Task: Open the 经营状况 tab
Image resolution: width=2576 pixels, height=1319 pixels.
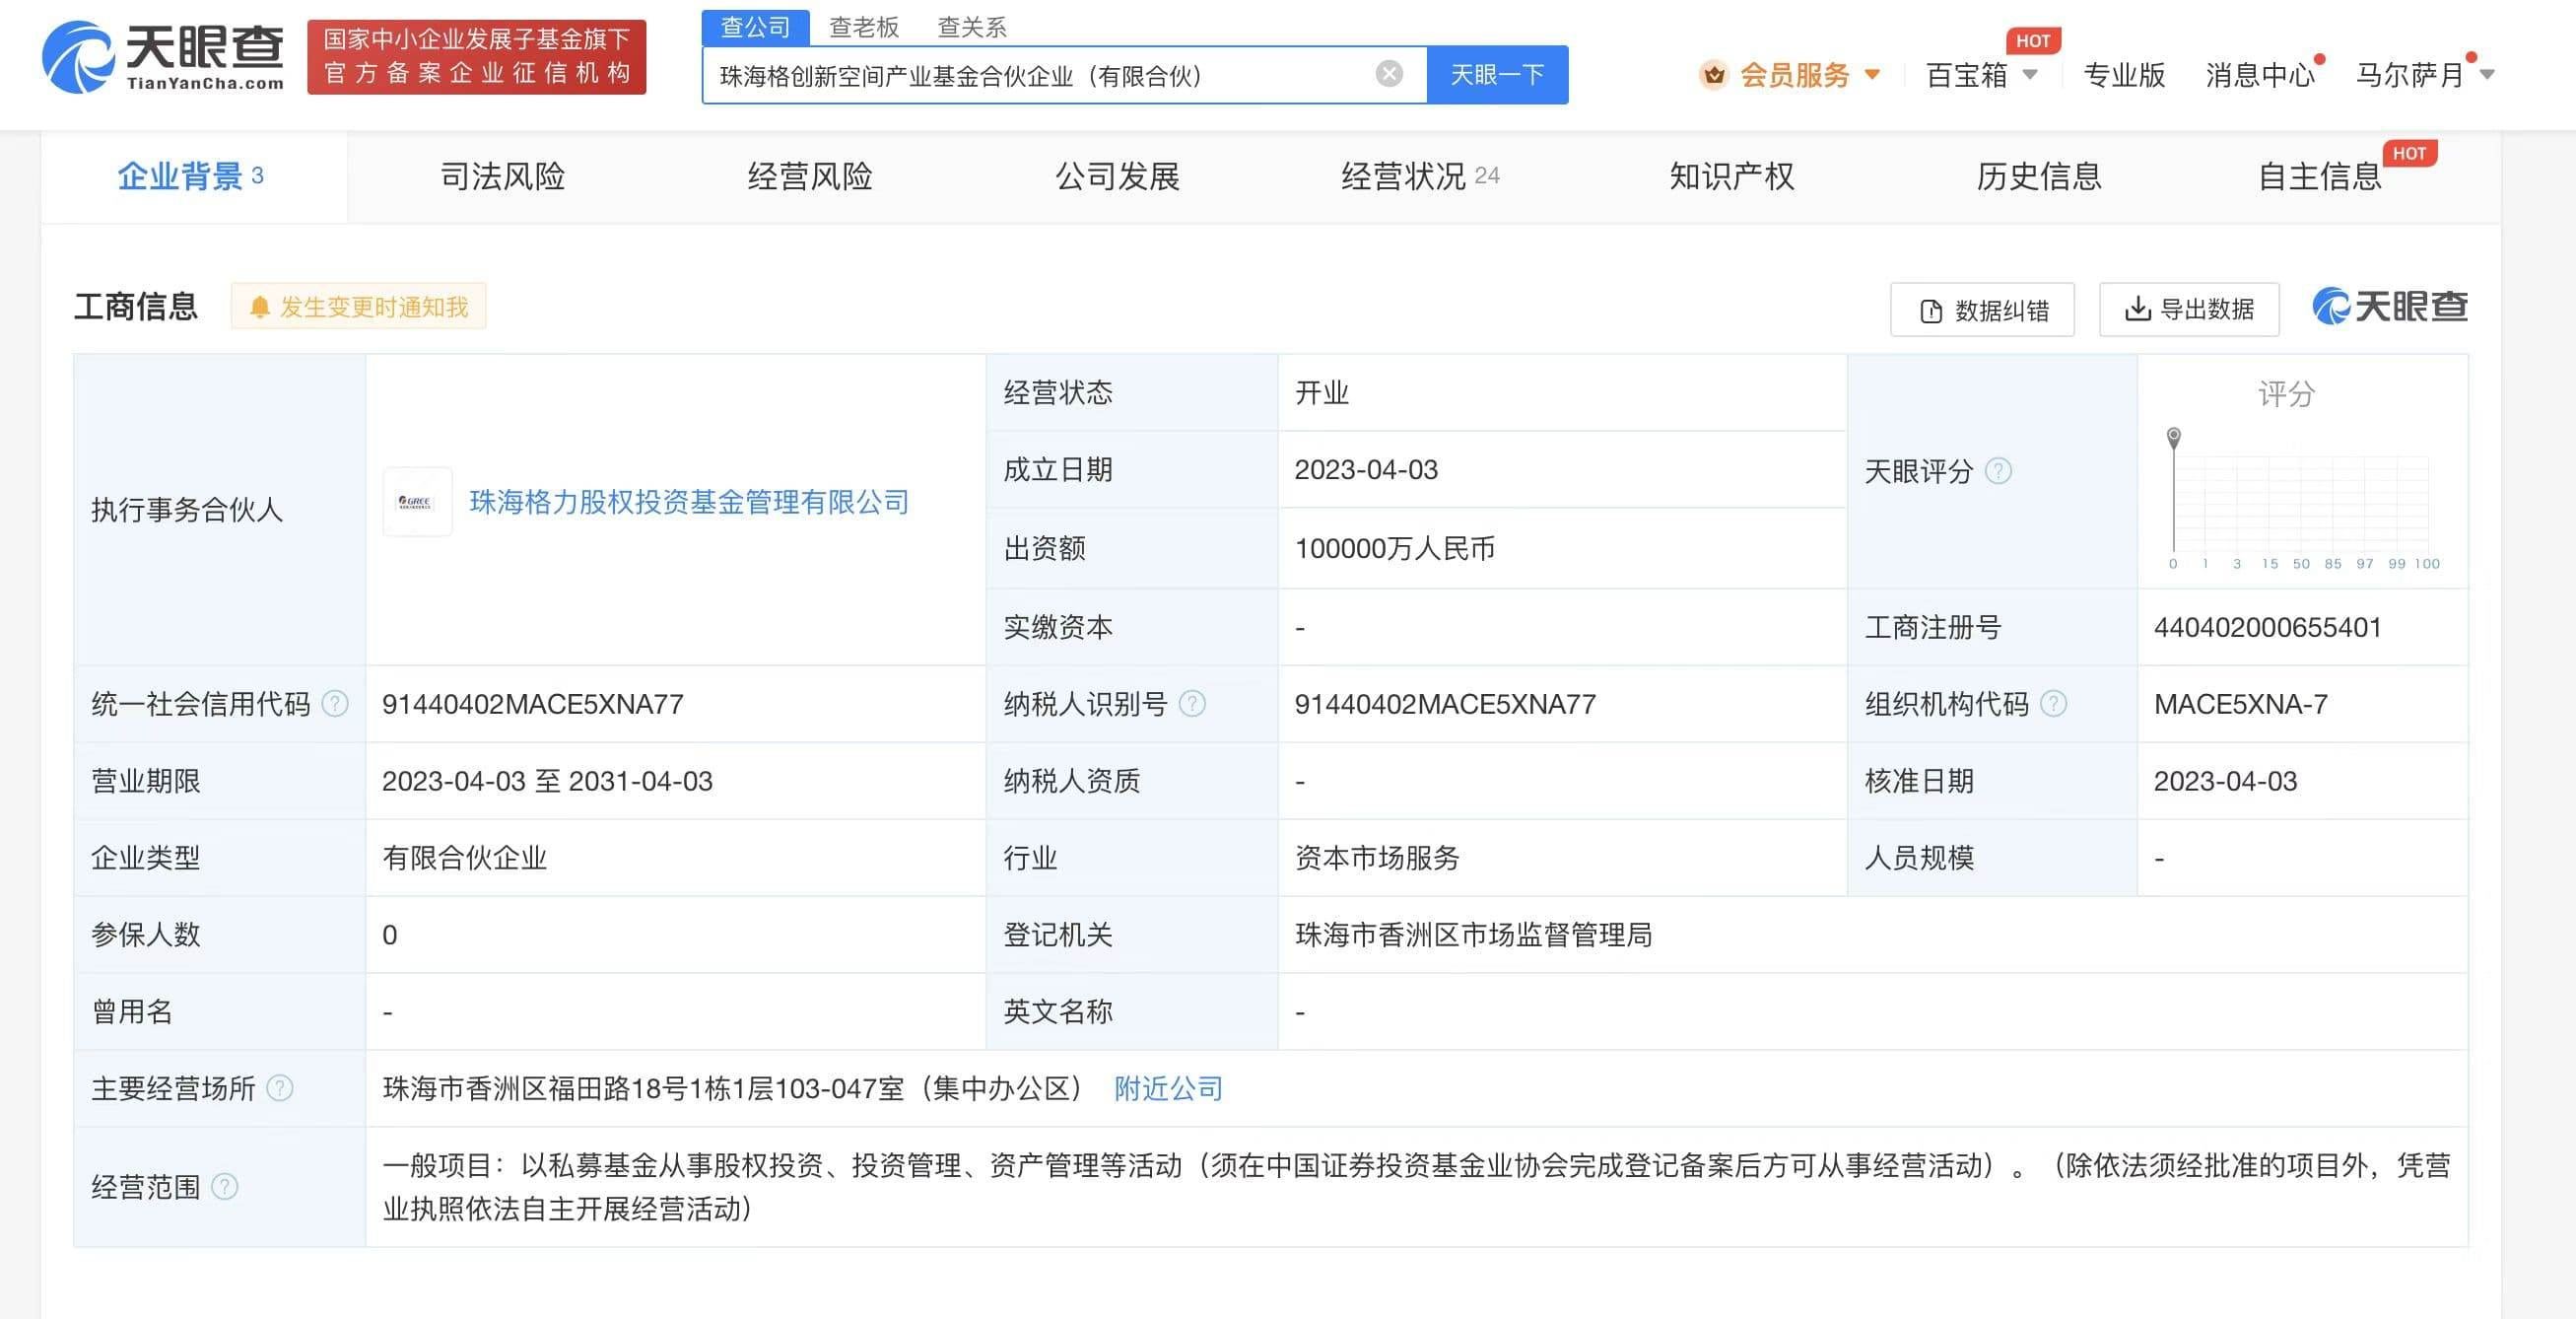Action: tap(1403, 176)
